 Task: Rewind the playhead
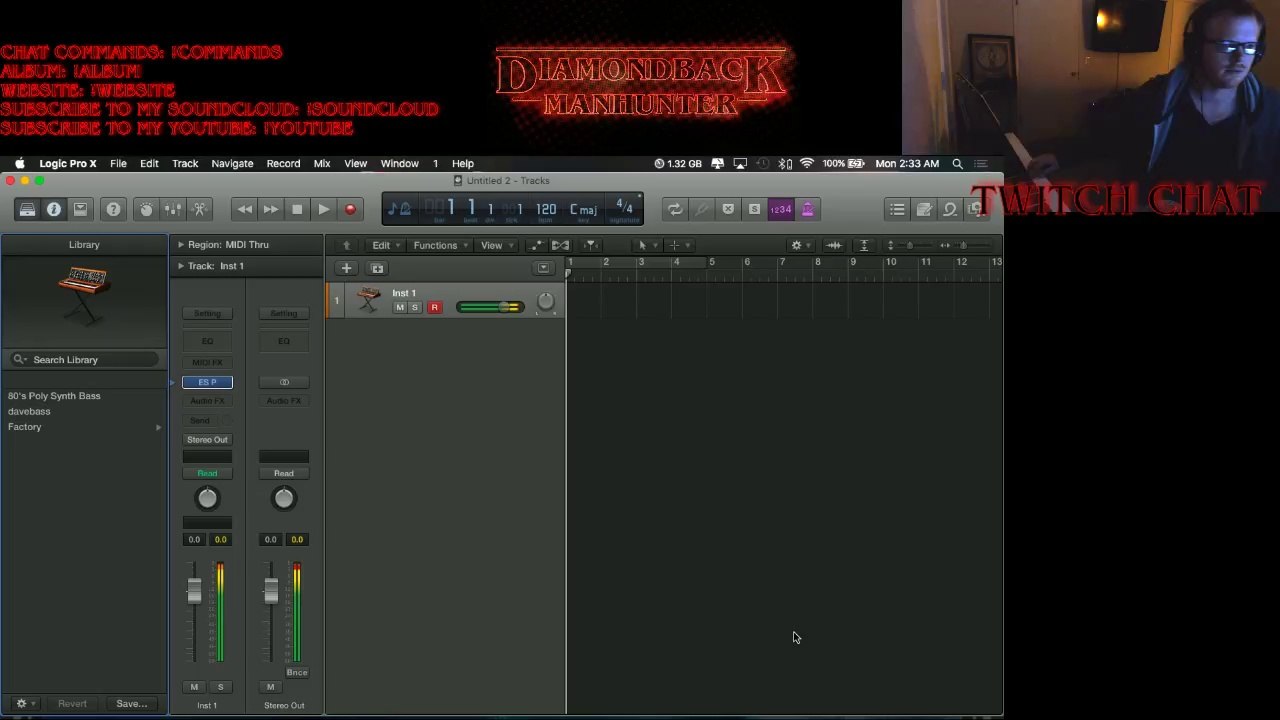click(x=245, y=209)
